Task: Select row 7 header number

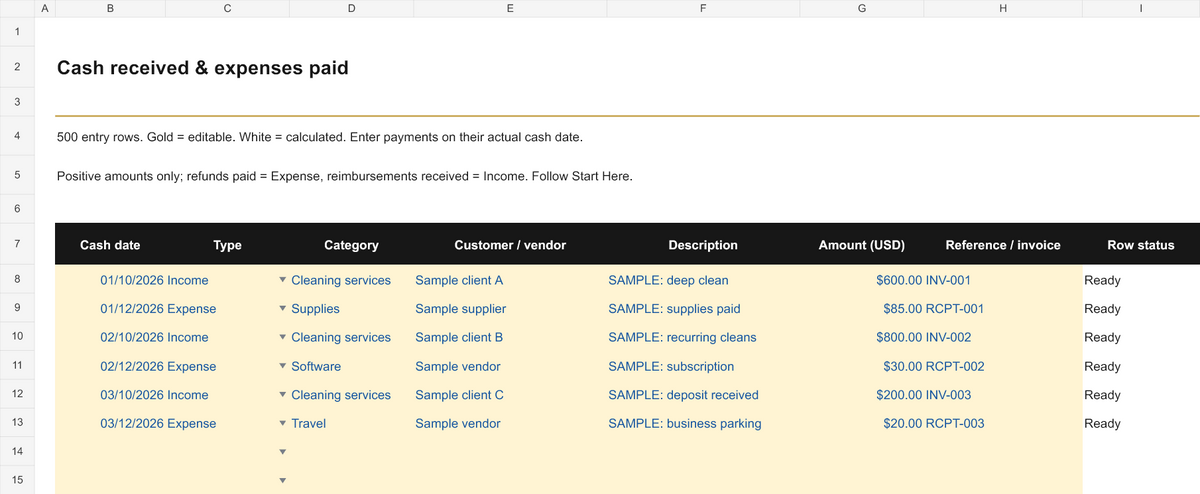Action: (17, 244)
